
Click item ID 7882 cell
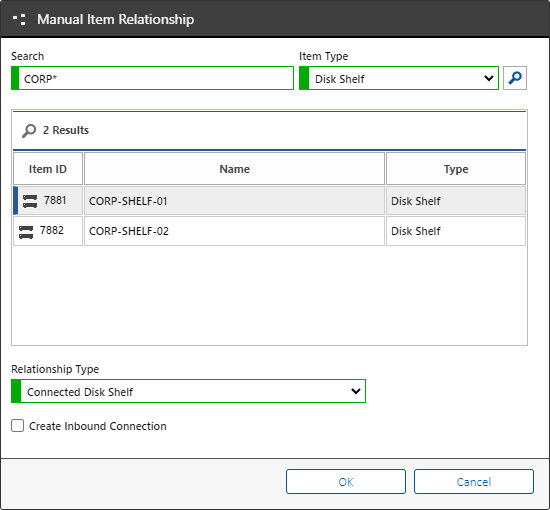48,231
